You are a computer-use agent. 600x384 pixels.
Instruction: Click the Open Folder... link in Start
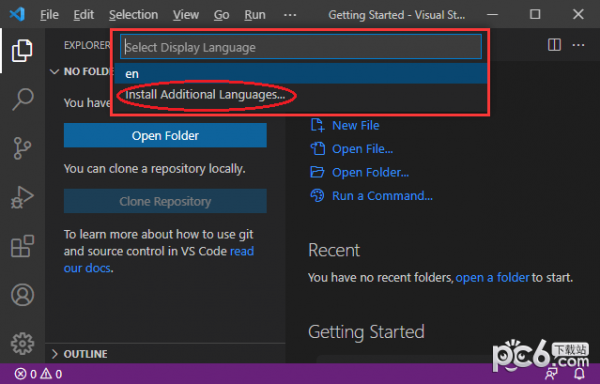coord(370,172)
